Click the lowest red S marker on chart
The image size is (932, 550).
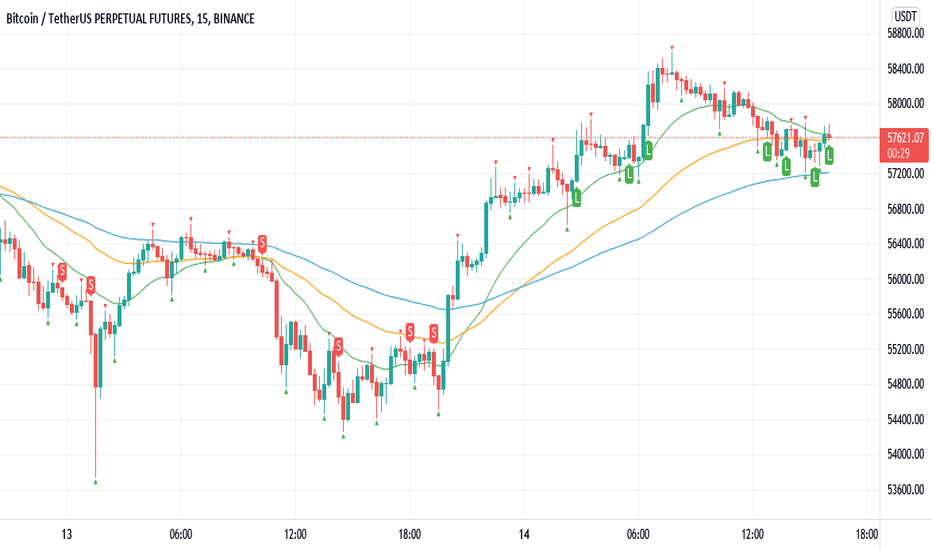click(x=338, y=345)
